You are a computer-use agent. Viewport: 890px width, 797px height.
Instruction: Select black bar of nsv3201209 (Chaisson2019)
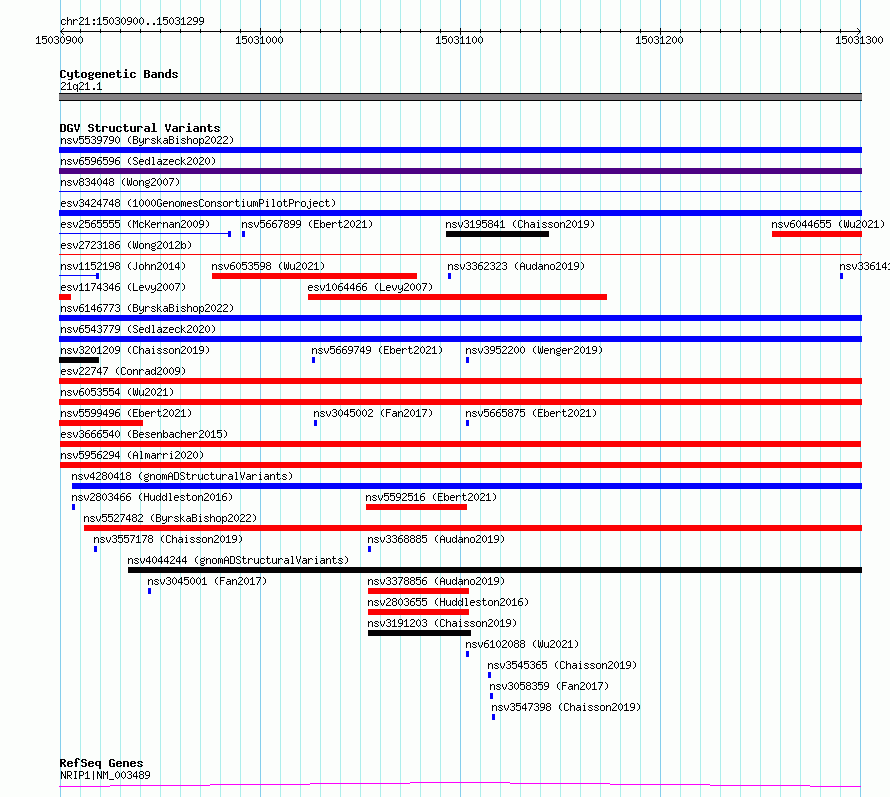[79, 360]
